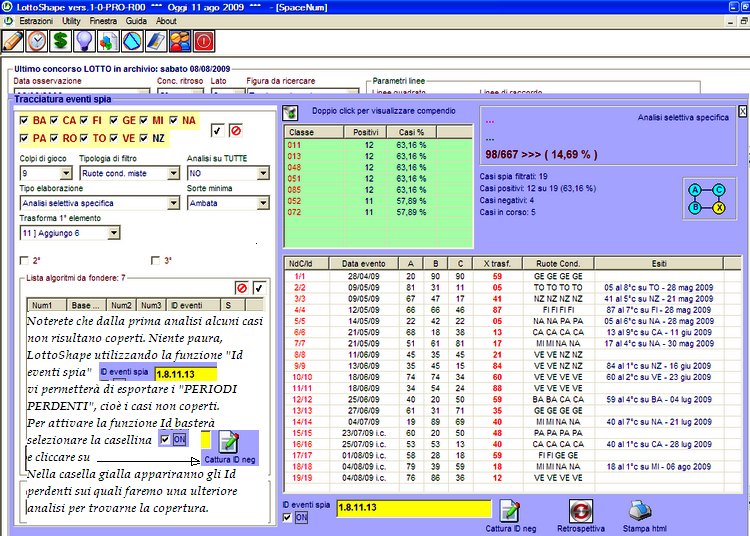Enable the 3° element checkbox

[x=155, y=261]
